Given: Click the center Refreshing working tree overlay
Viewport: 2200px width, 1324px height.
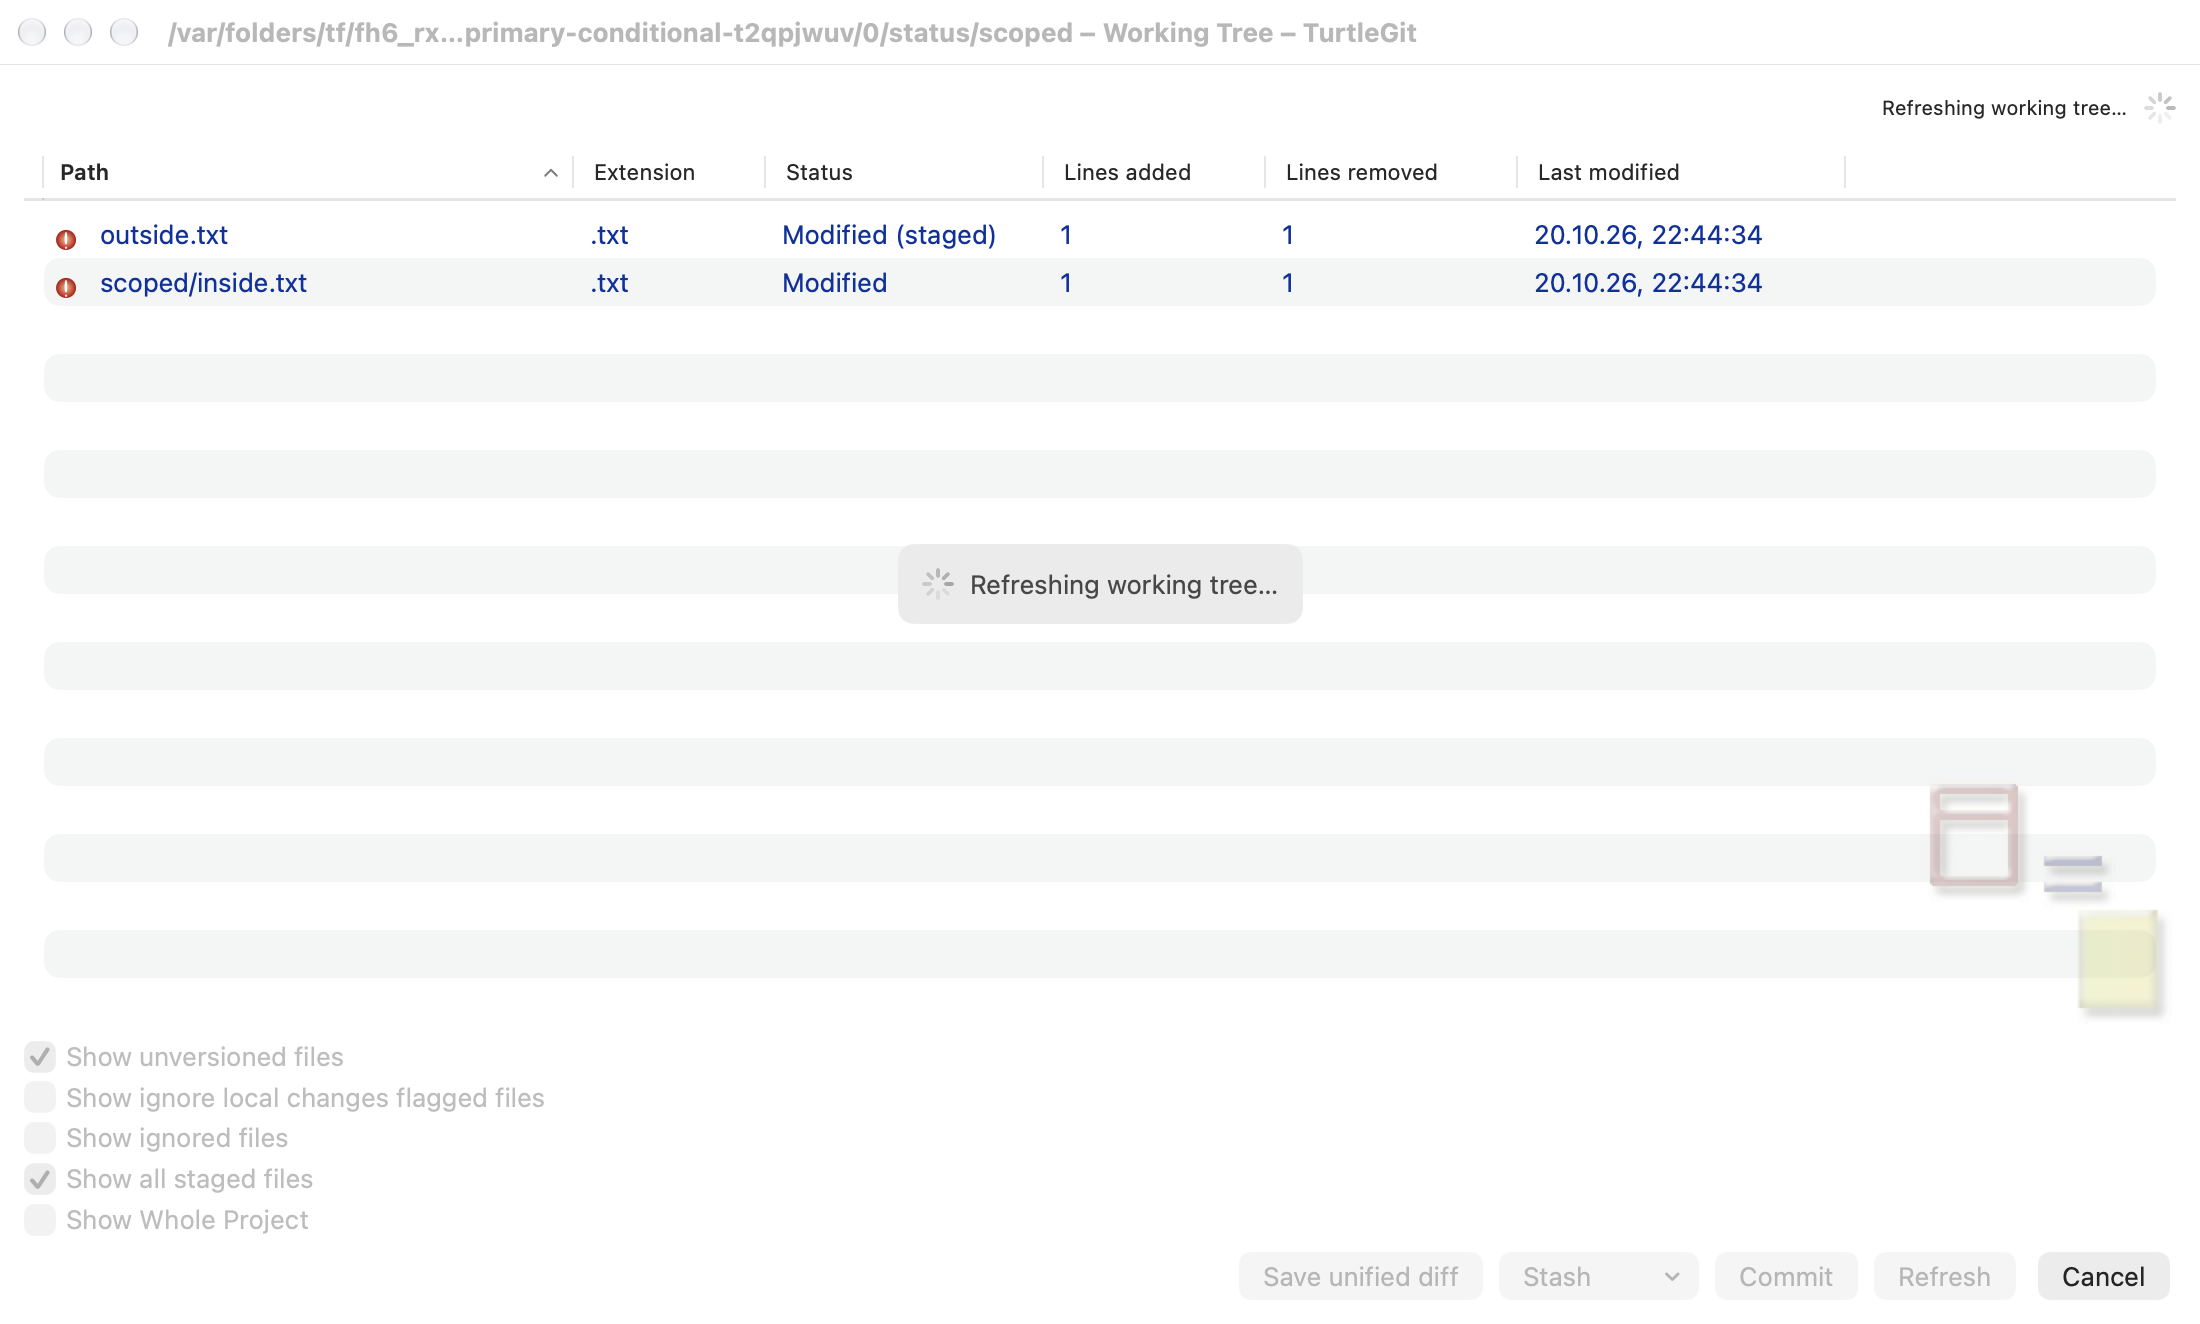Looking at the screenshot, I should click(1100, 584).
